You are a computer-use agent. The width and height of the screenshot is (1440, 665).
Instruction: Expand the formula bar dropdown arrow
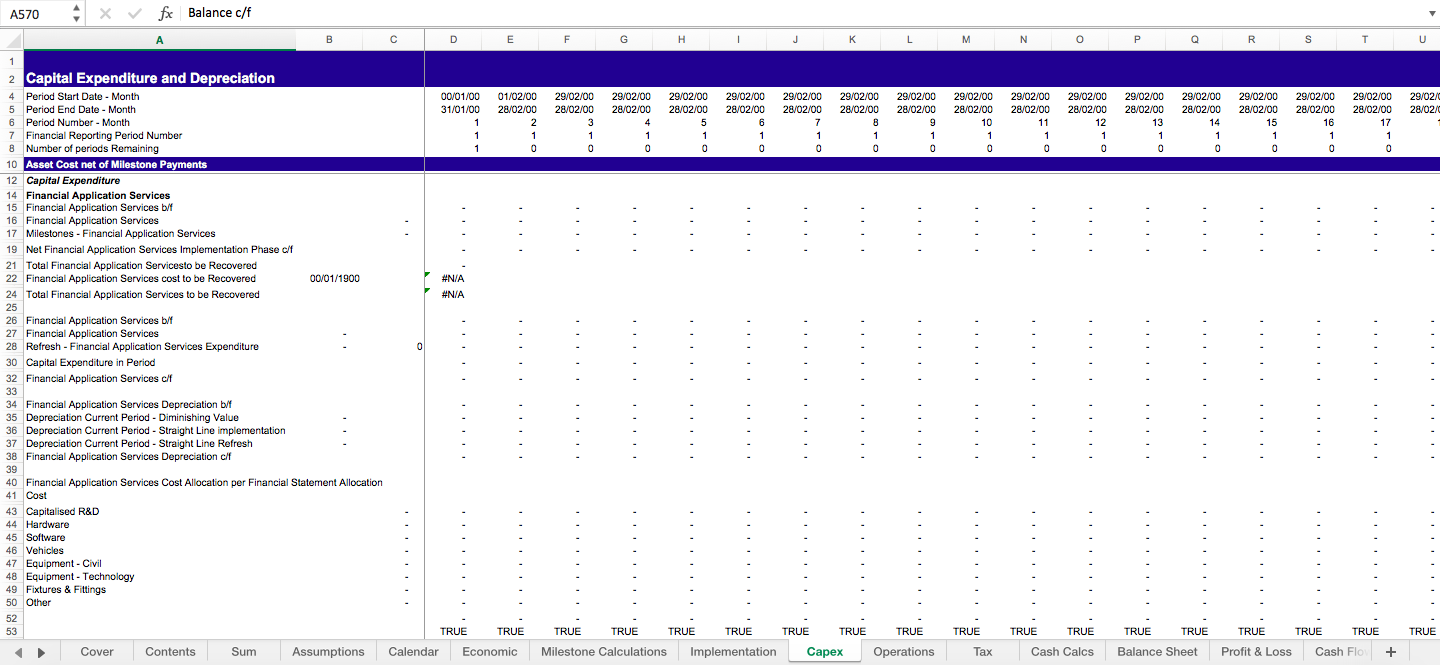[x=1432, y=14]
